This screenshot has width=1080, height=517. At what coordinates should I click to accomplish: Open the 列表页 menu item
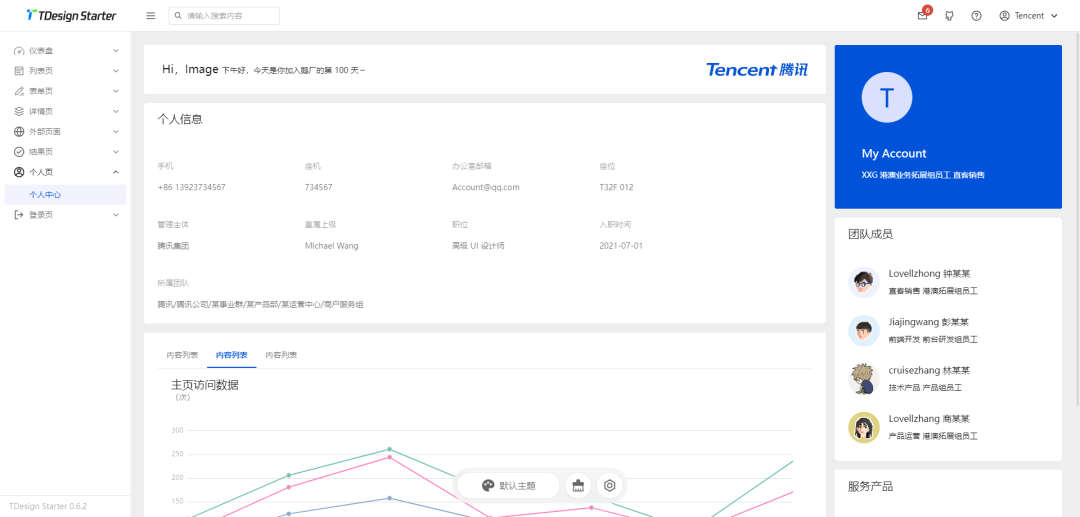(65, 71)
